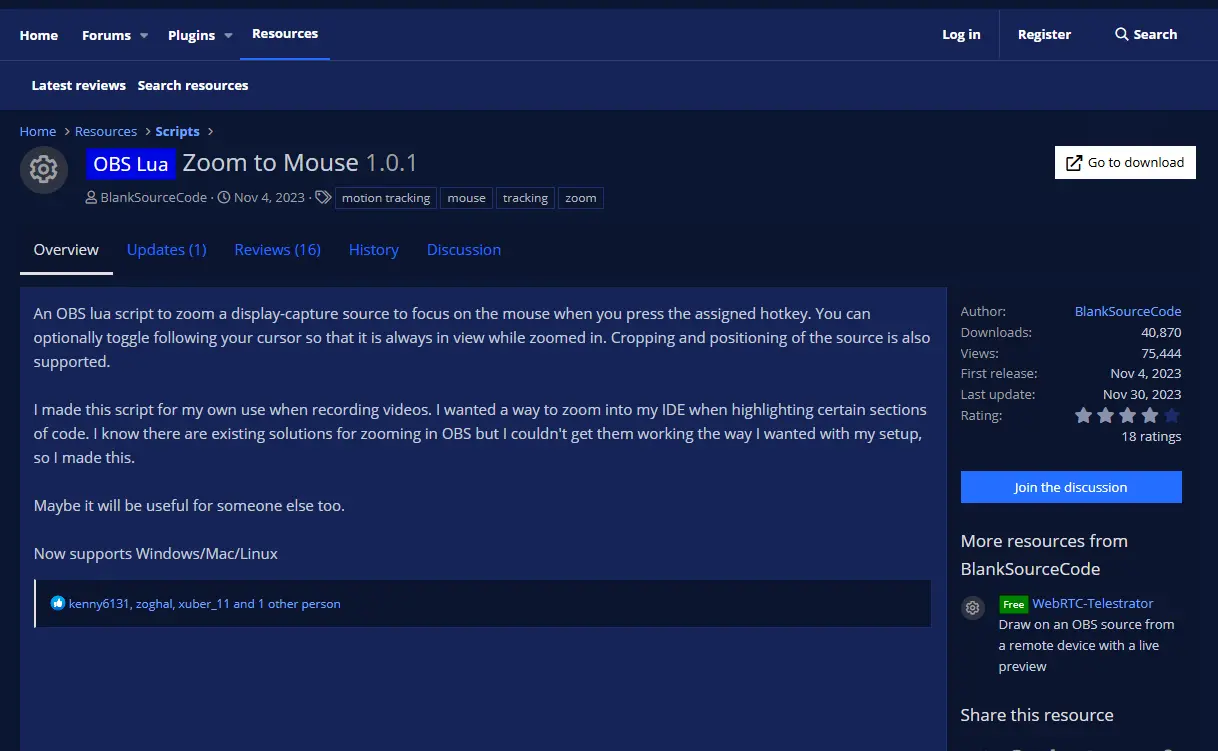Select the History tab
The height and width of the screenshot is (751, 1218).
[x=374, y=249]
